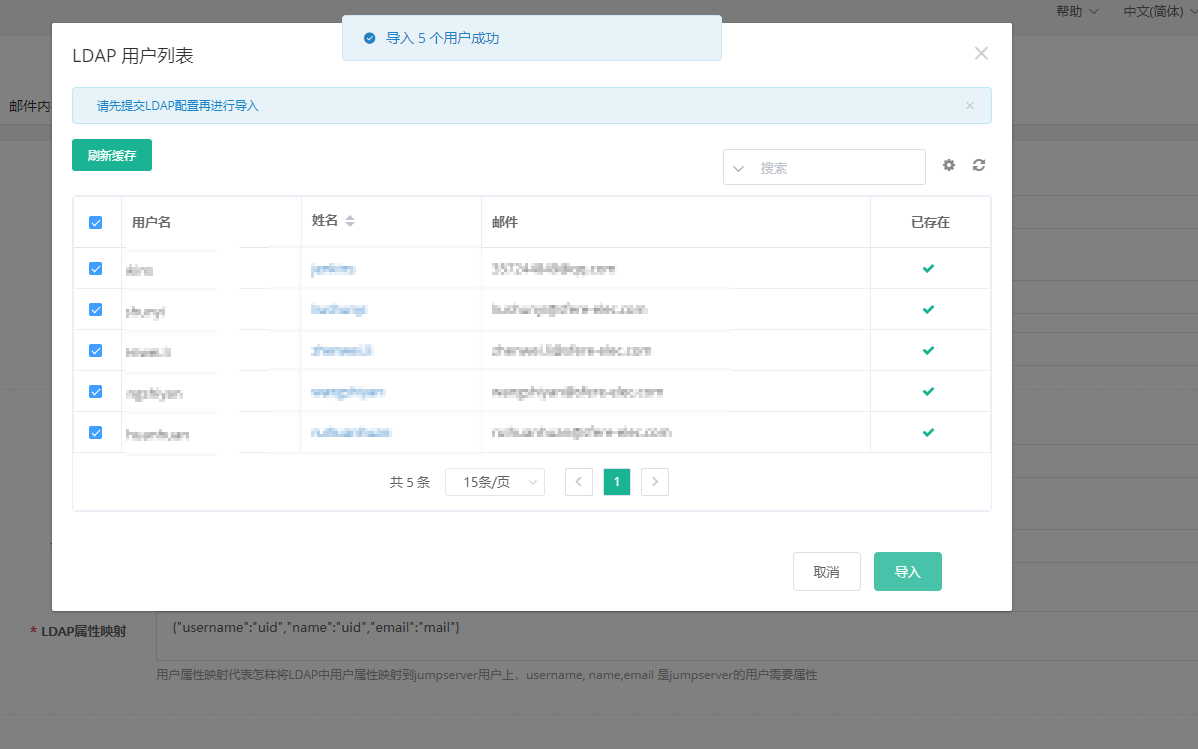This screenshot has height=749, width=1198.
Task: Refresh the list with the reload icon
Action: pyautogui.click(x=978, y=165)
